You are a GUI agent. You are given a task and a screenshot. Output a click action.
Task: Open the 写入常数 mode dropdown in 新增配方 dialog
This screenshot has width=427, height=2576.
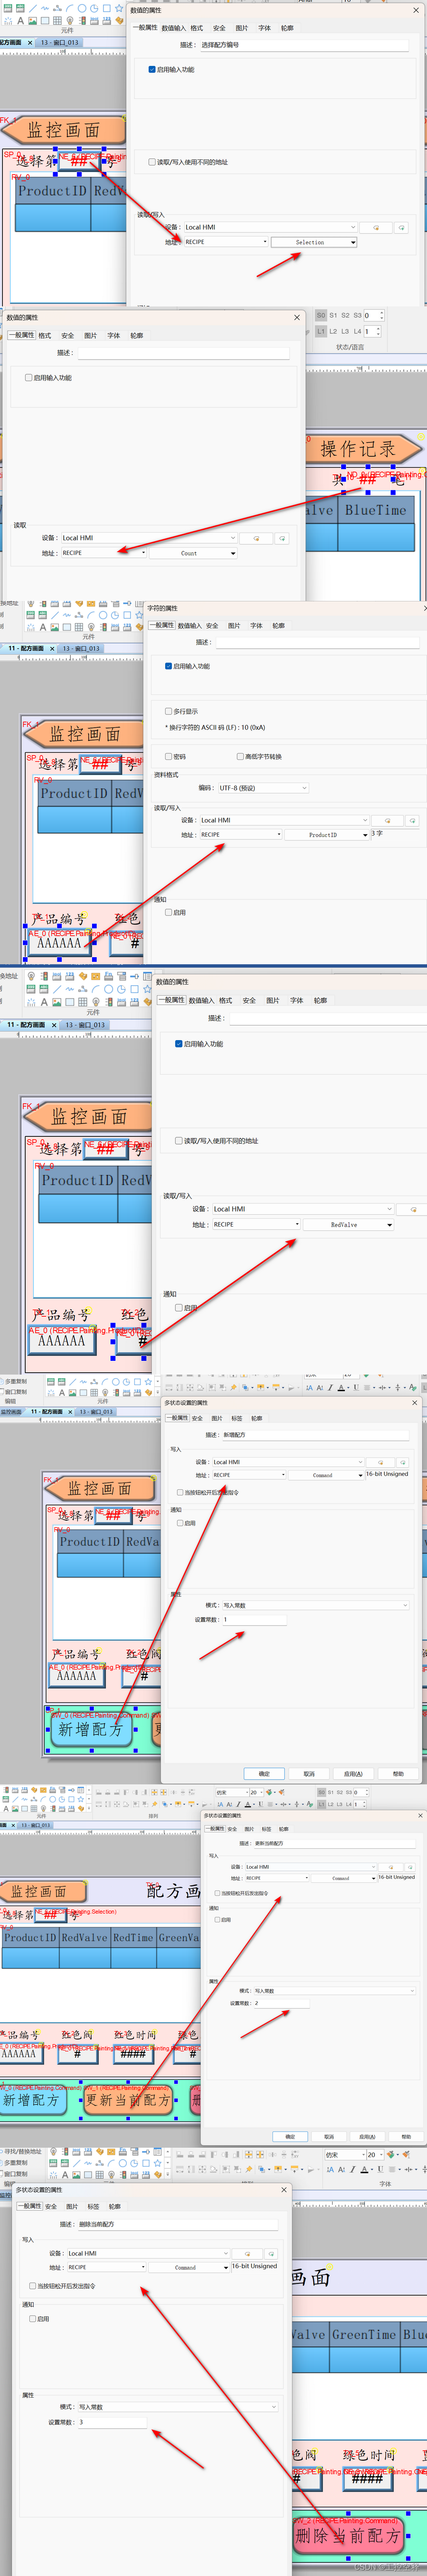(315, 1605)
